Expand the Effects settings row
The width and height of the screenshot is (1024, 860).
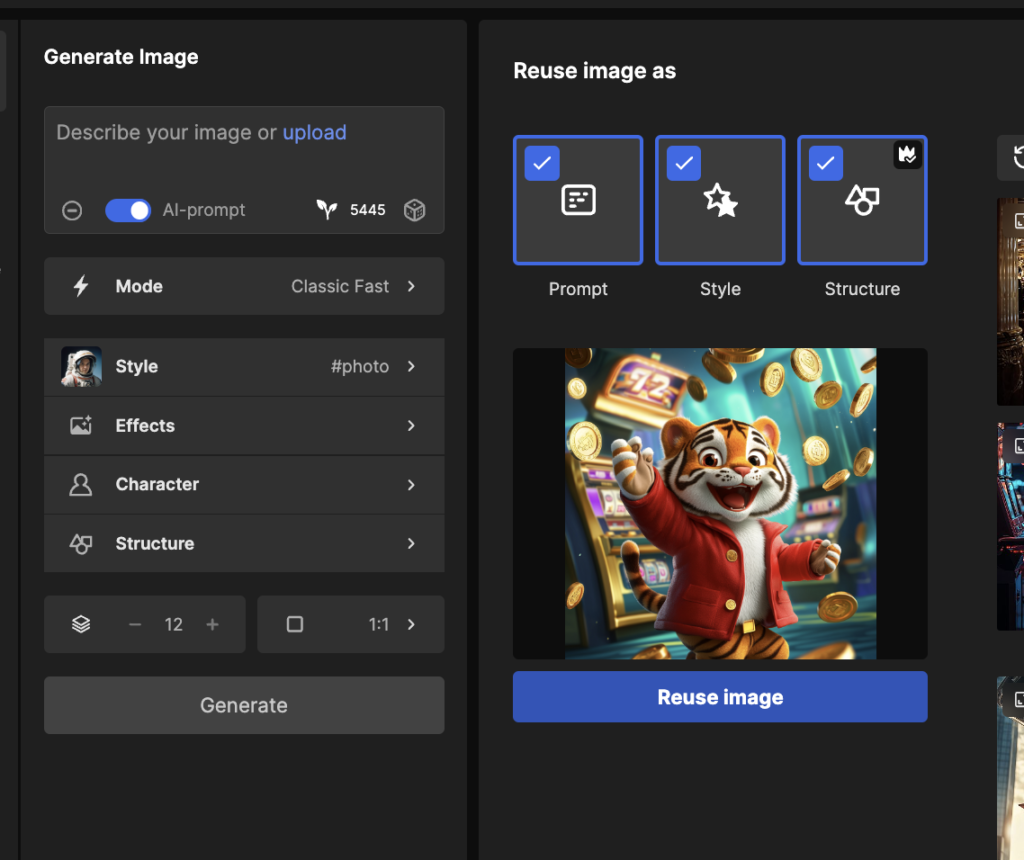coord(244,426)
